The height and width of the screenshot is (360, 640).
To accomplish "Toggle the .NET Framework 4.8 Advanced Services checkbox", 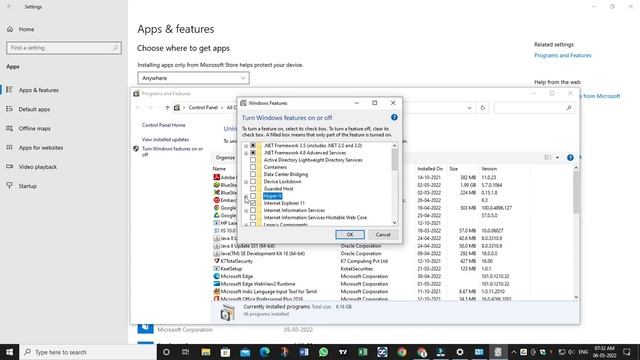I will 253,153.
